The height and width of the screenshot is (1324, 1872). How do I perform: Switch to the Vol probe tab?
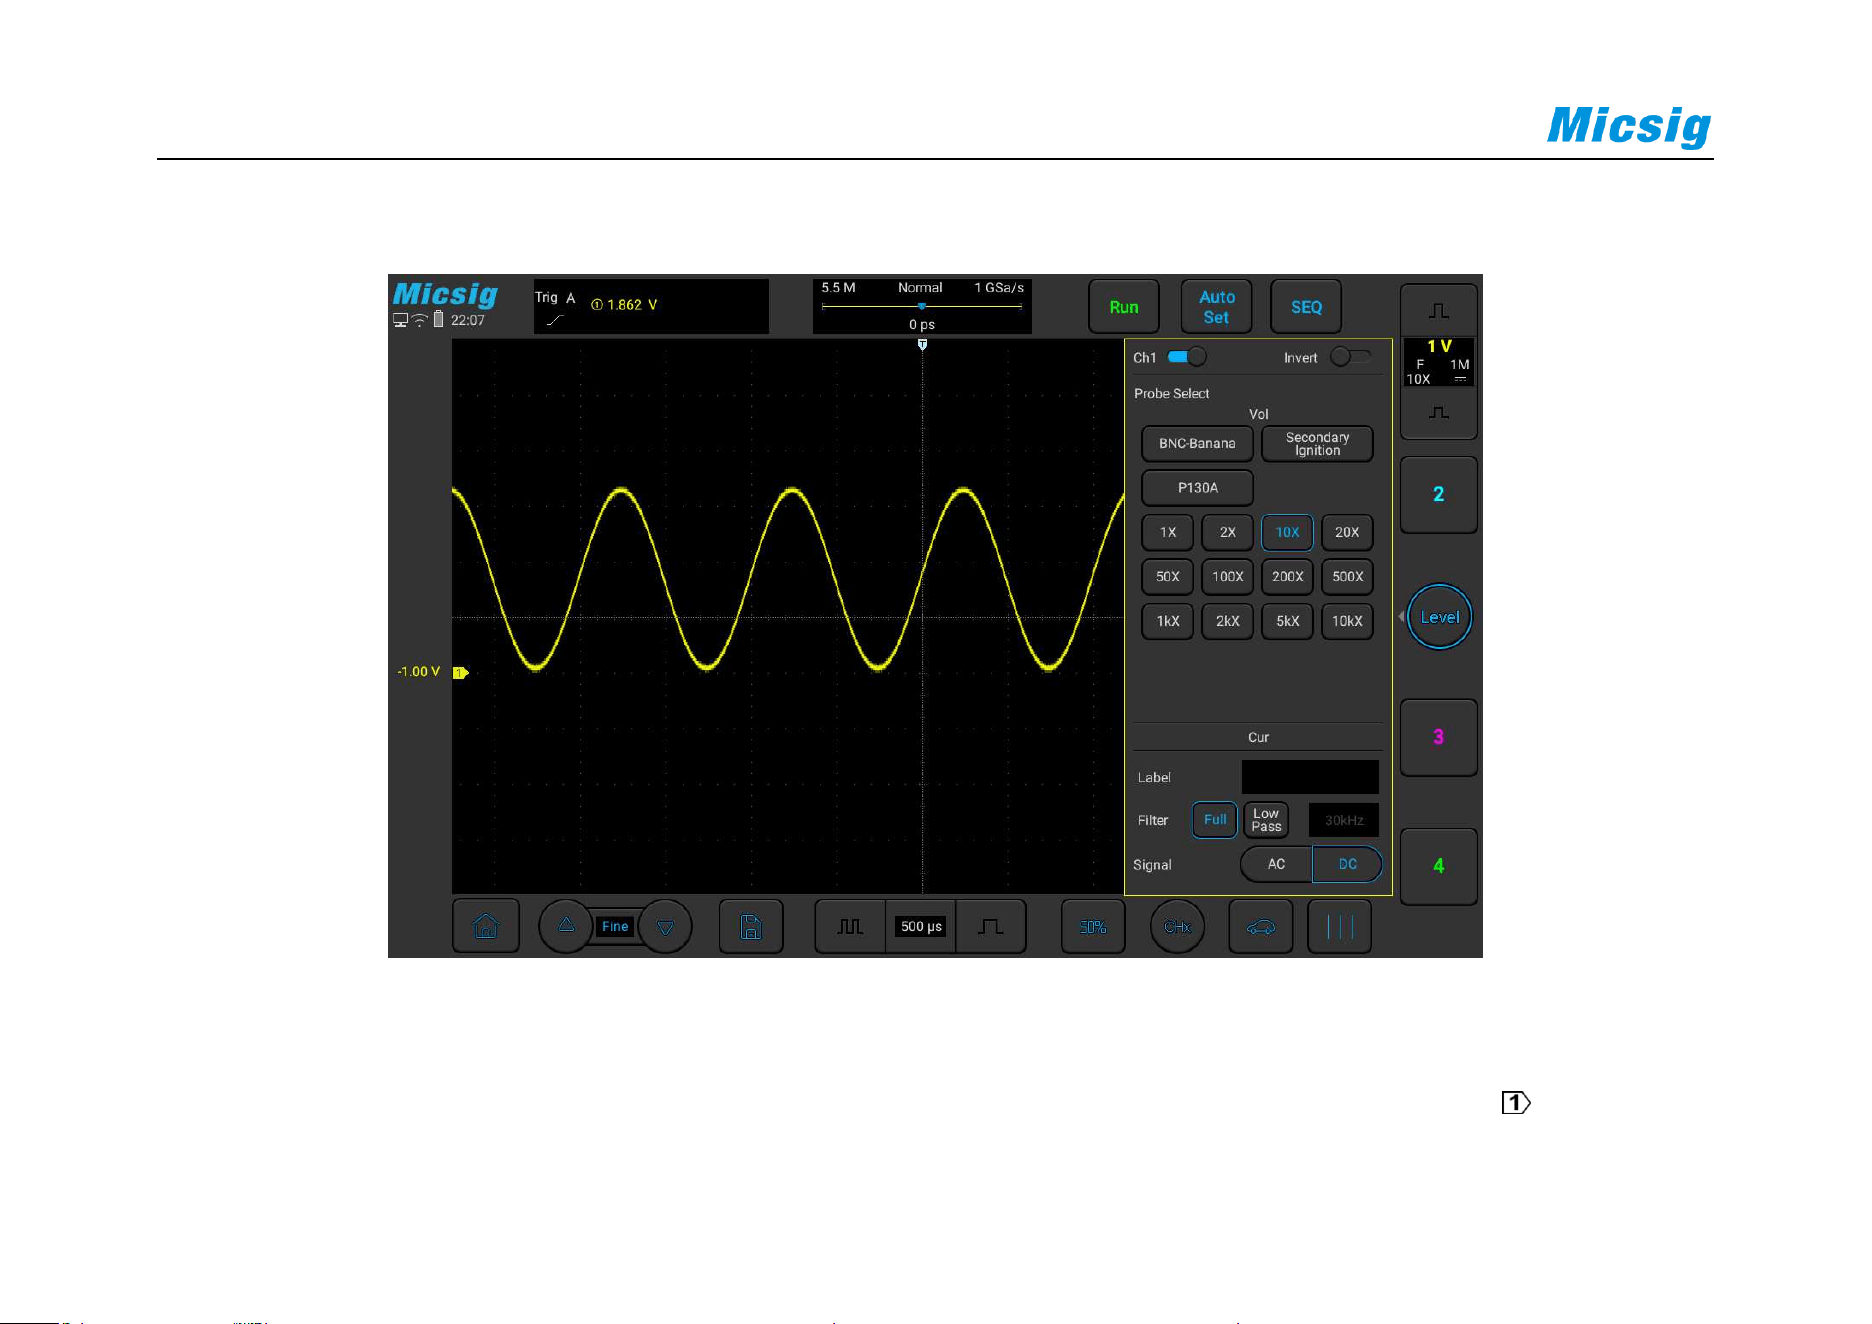click(1258, 414)
